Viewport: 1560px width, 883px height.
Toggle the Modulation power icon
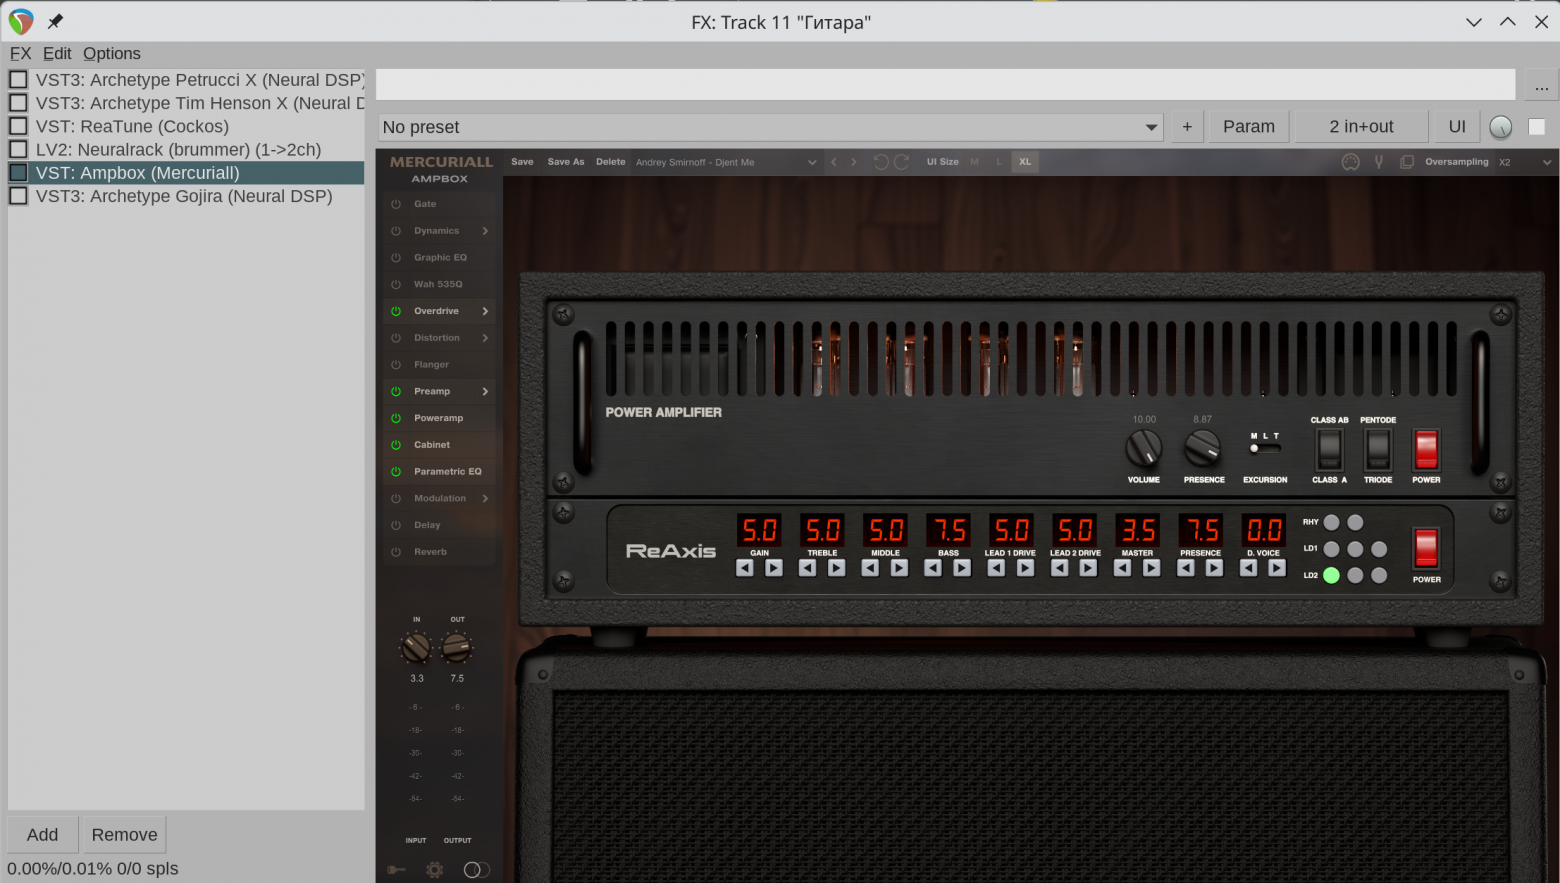pos(396,498)
